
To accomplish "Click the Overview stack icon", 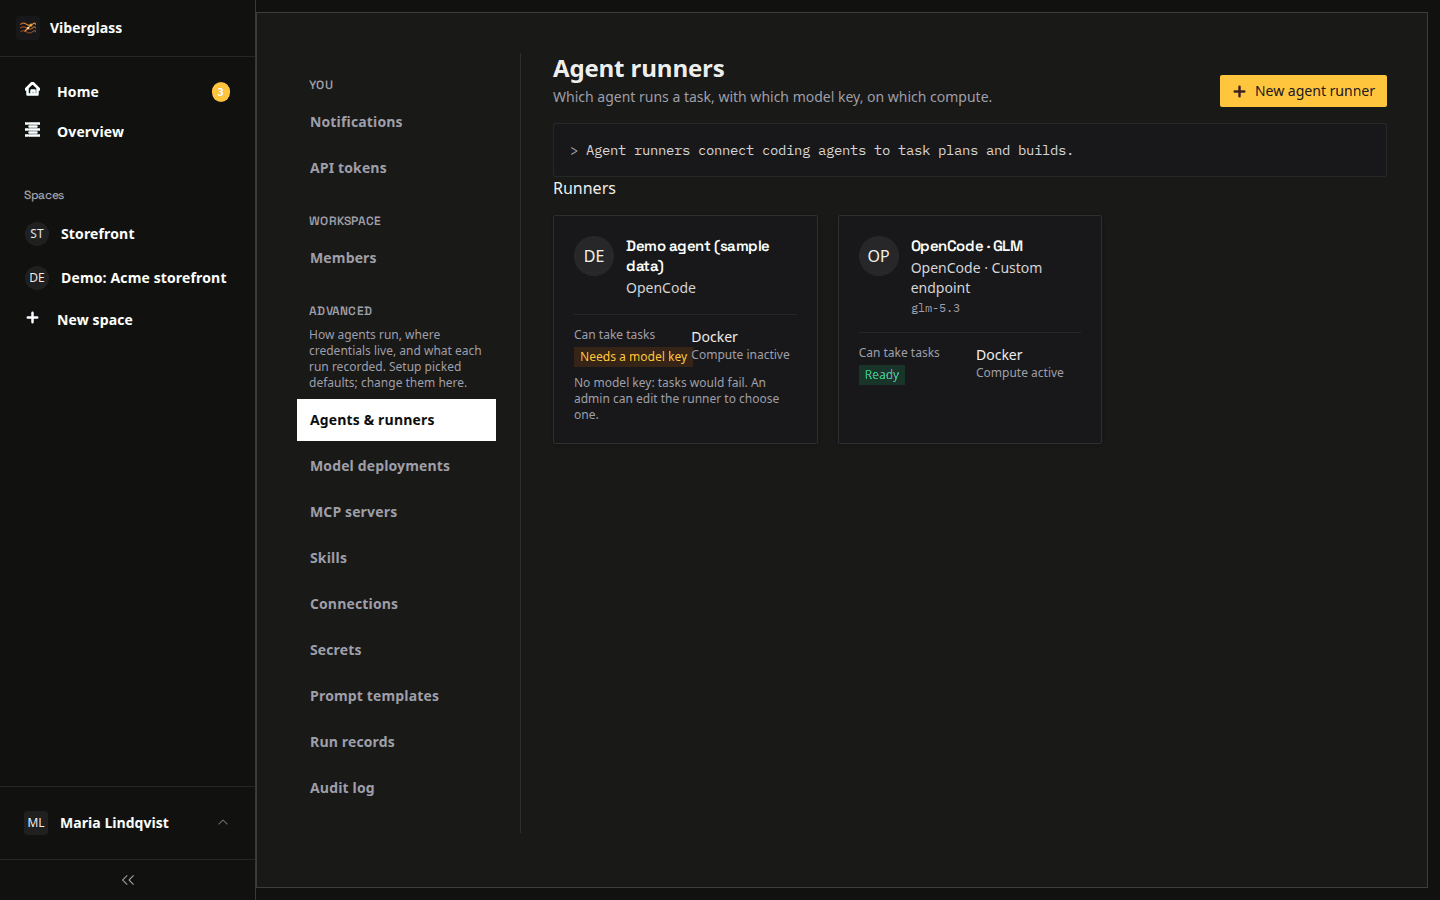I will point(33,130).
